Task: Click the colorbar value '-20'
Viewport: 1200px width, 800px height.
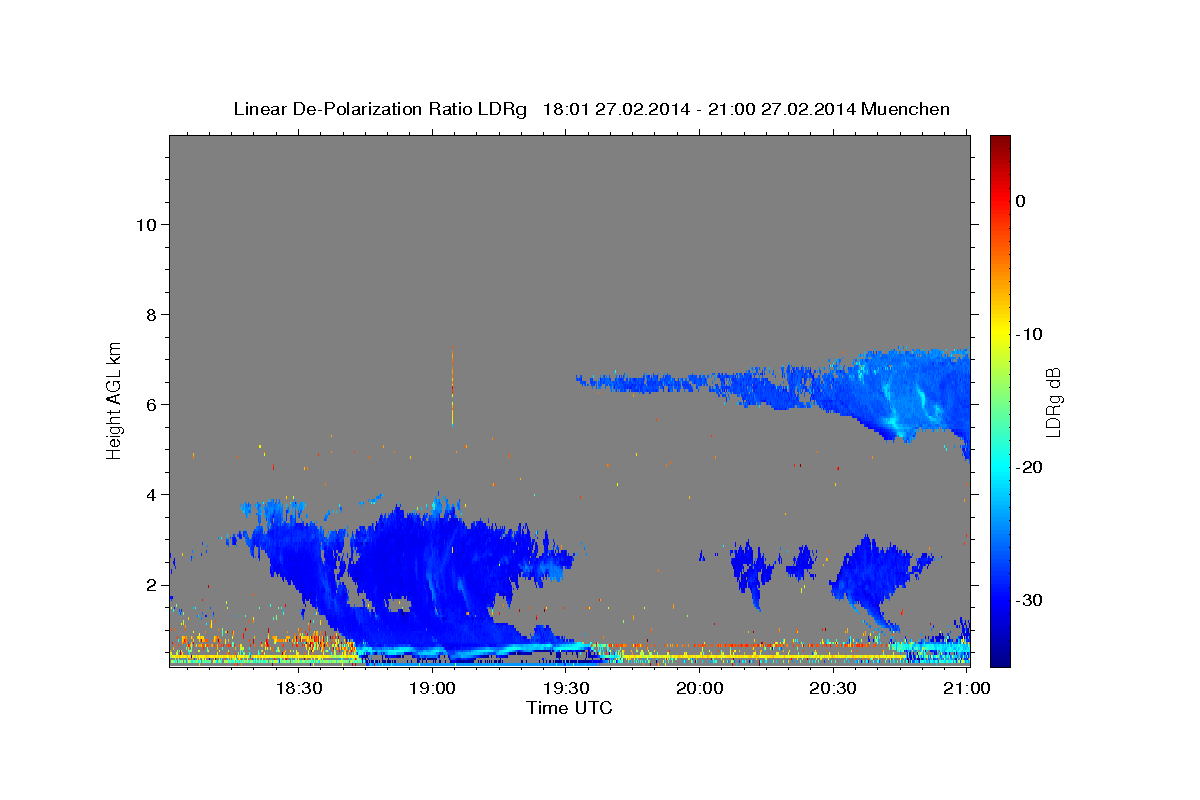Action: (x=1030, y=467)
